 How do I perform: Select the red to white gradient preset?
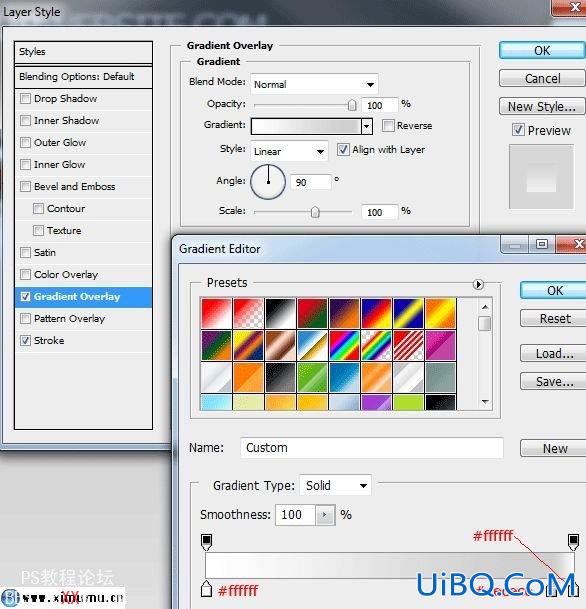(x=216, y=313)
